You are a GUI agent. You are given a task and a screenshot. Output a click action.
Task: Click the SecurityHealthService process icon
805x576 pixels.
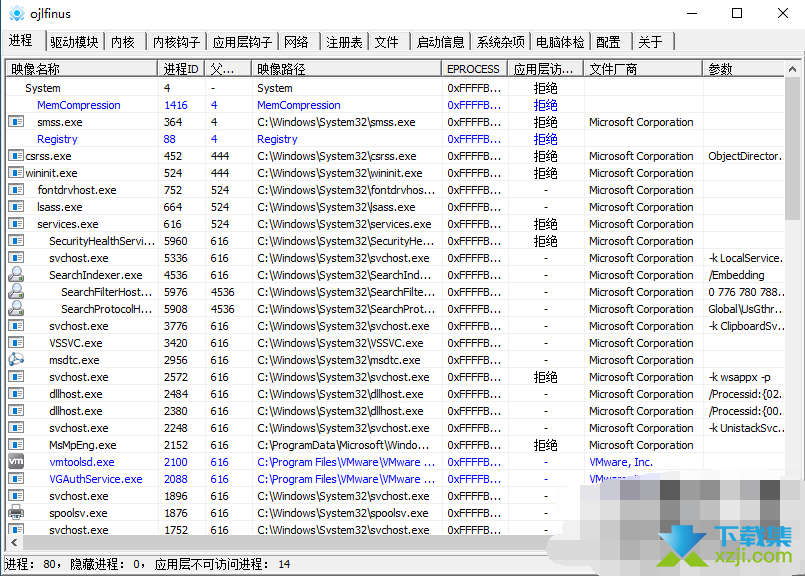coord(16,240)
